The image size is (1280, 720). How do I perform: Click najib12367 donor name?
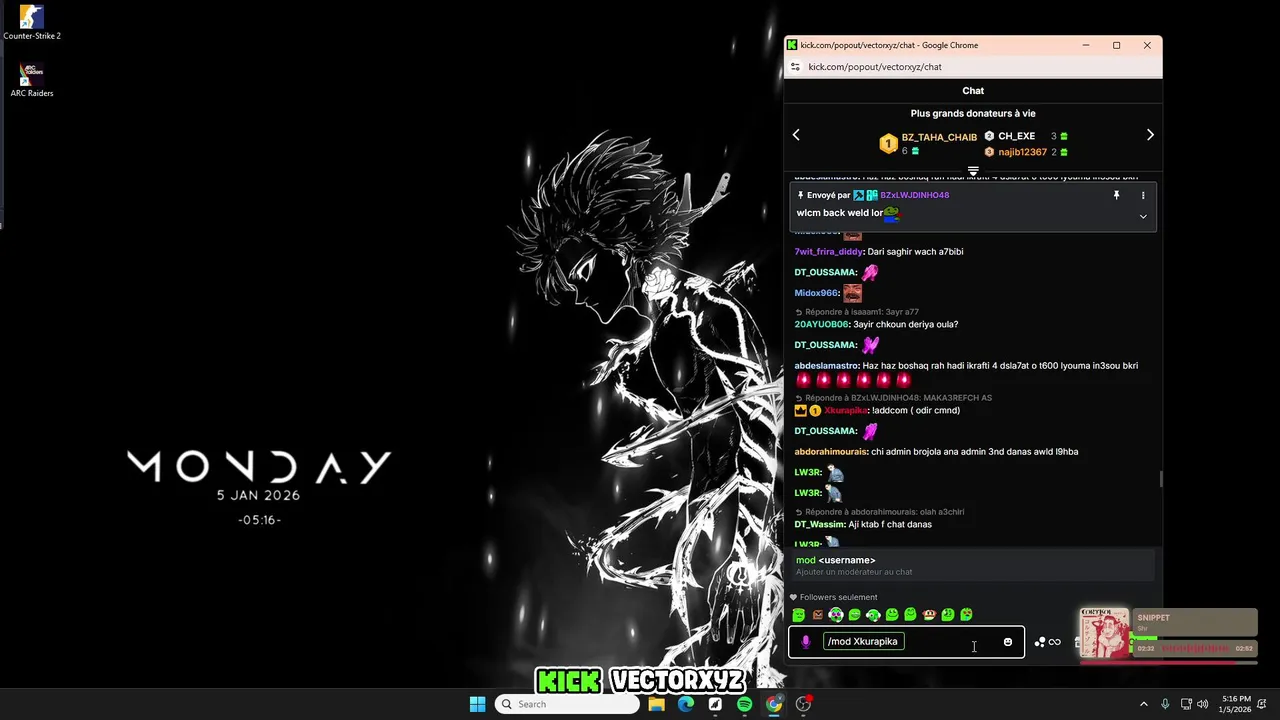[x=1022, y=152]
